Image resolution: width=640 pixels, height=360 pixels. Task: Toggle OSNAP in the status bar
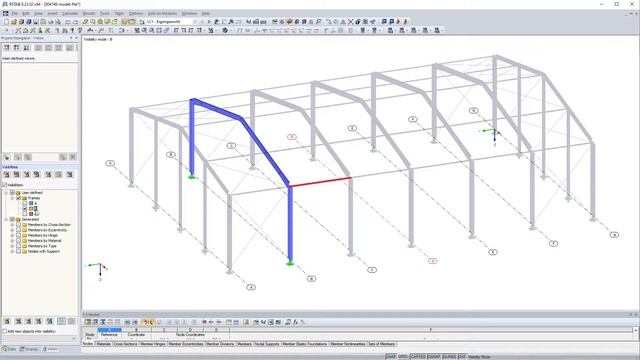point(434,357)
